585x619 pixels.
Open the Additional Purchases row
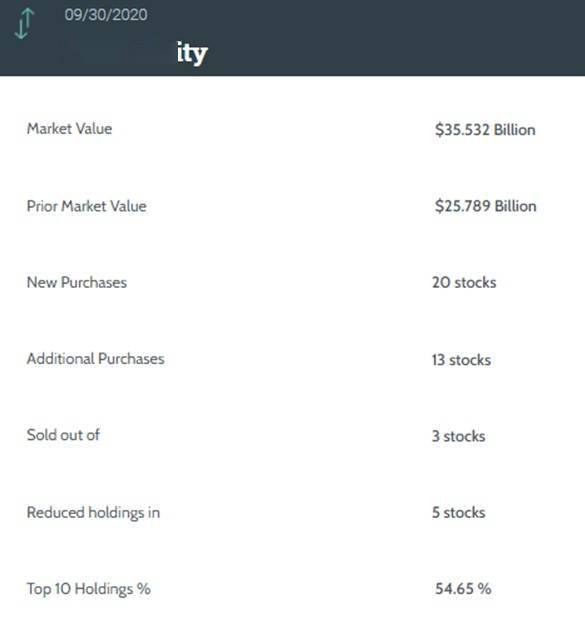(292, 359)
